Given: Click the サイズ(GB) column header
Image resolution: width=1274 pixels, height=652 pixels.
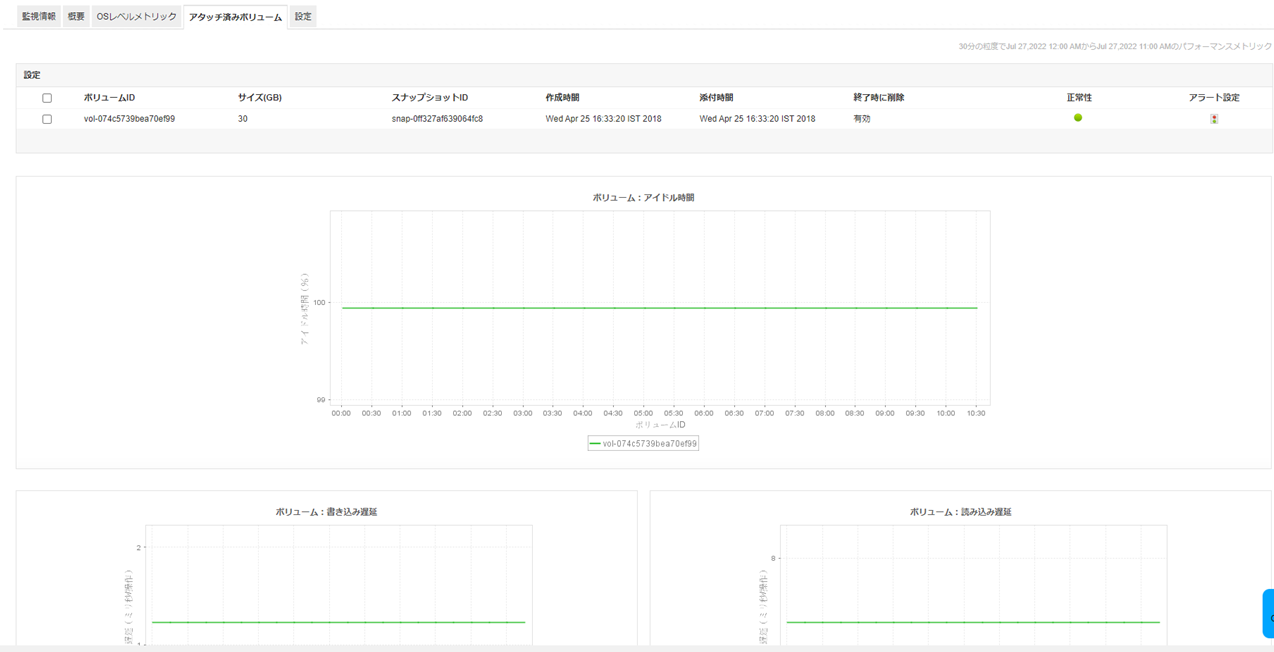Looking at the screenshot, I should coord(259,98).
